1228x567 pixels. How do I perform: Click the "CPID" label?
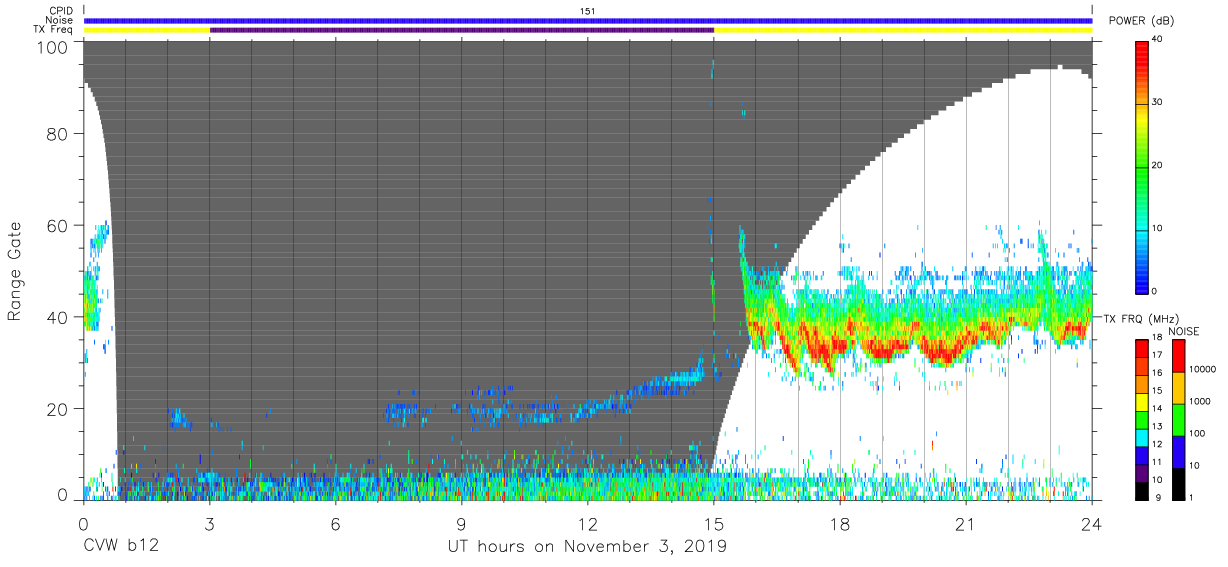coord(61,11)
